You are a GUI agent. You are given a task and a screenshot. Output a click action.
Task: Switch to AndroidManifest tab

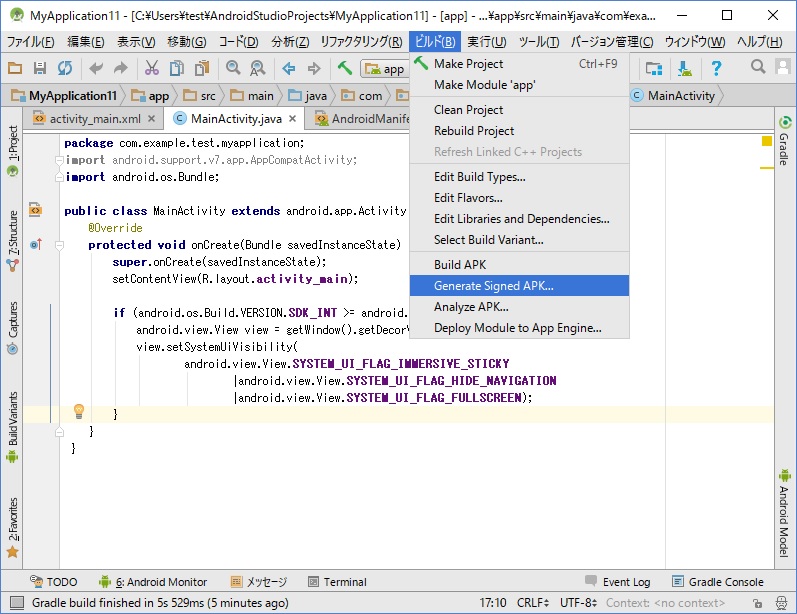pyautogui.click(x=363, y=119)
